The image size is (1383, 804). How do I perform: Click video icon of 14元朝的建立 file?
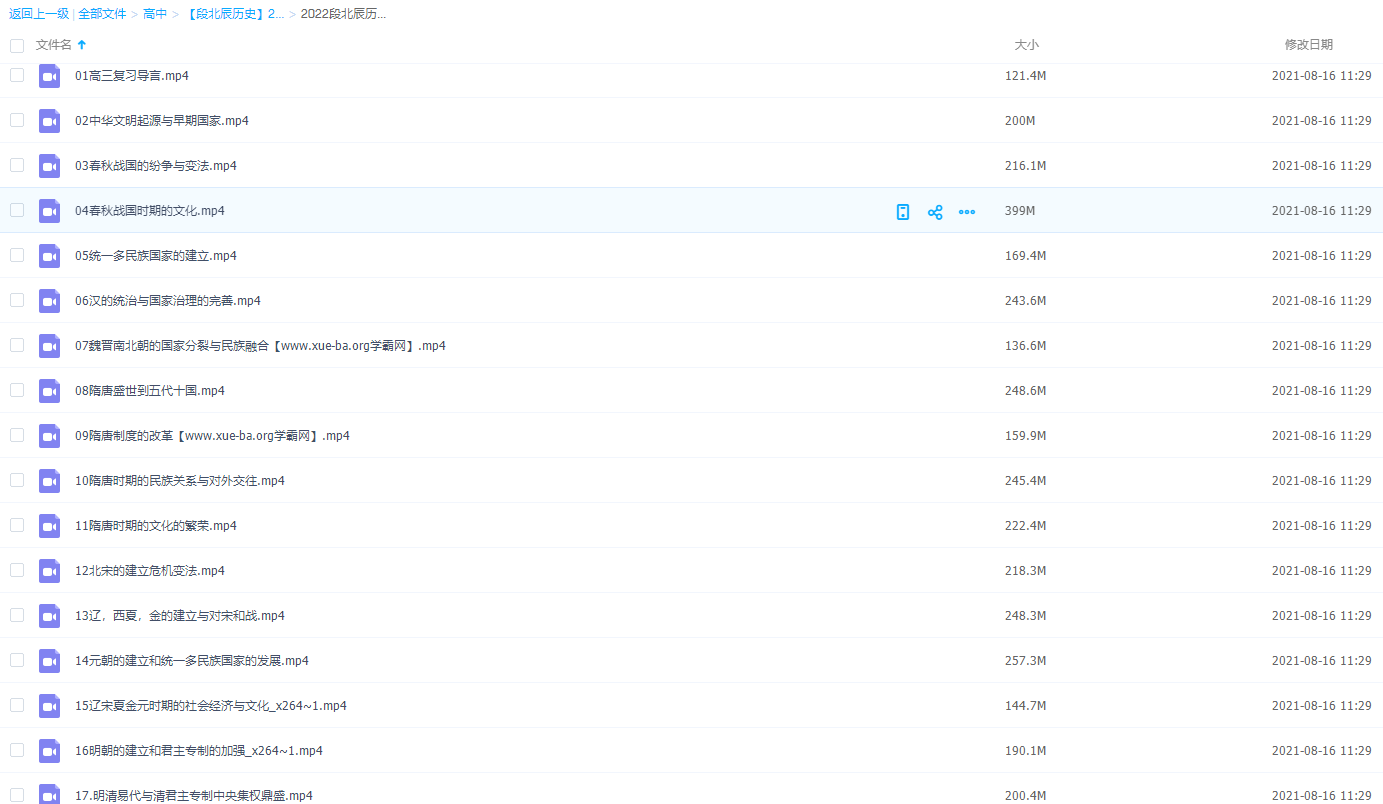[x=50, y=661]
